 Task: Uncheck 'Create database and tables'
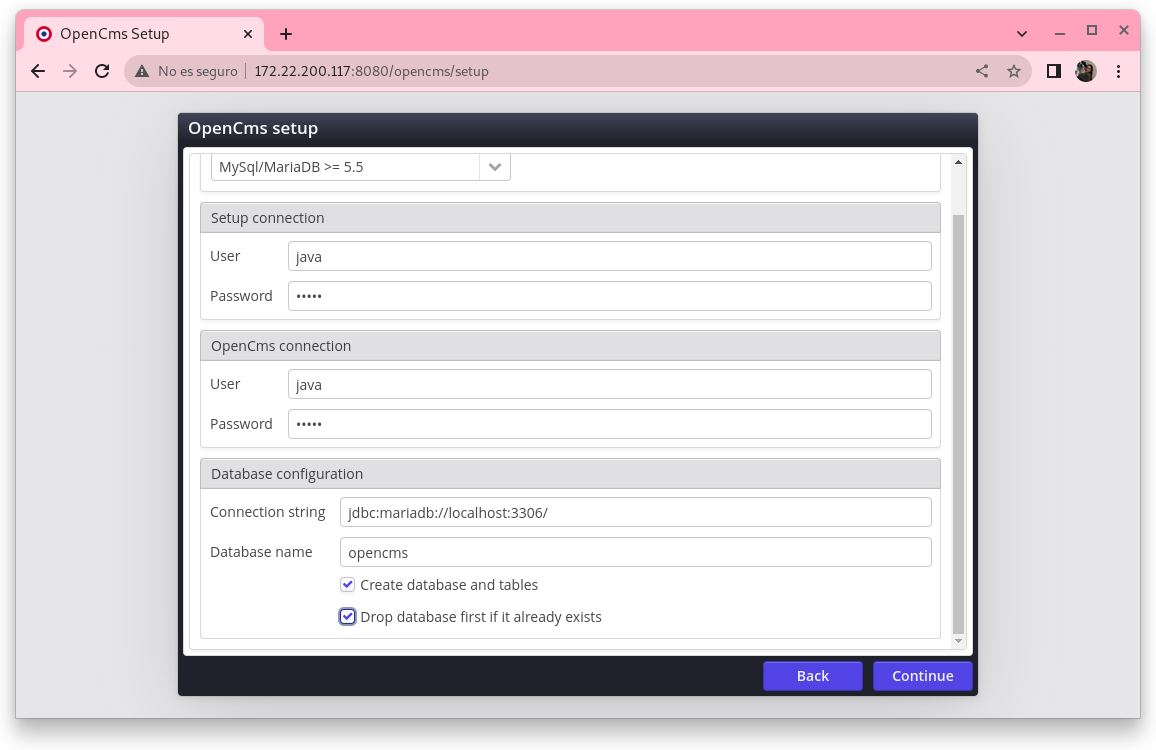(x=348, y=585)
